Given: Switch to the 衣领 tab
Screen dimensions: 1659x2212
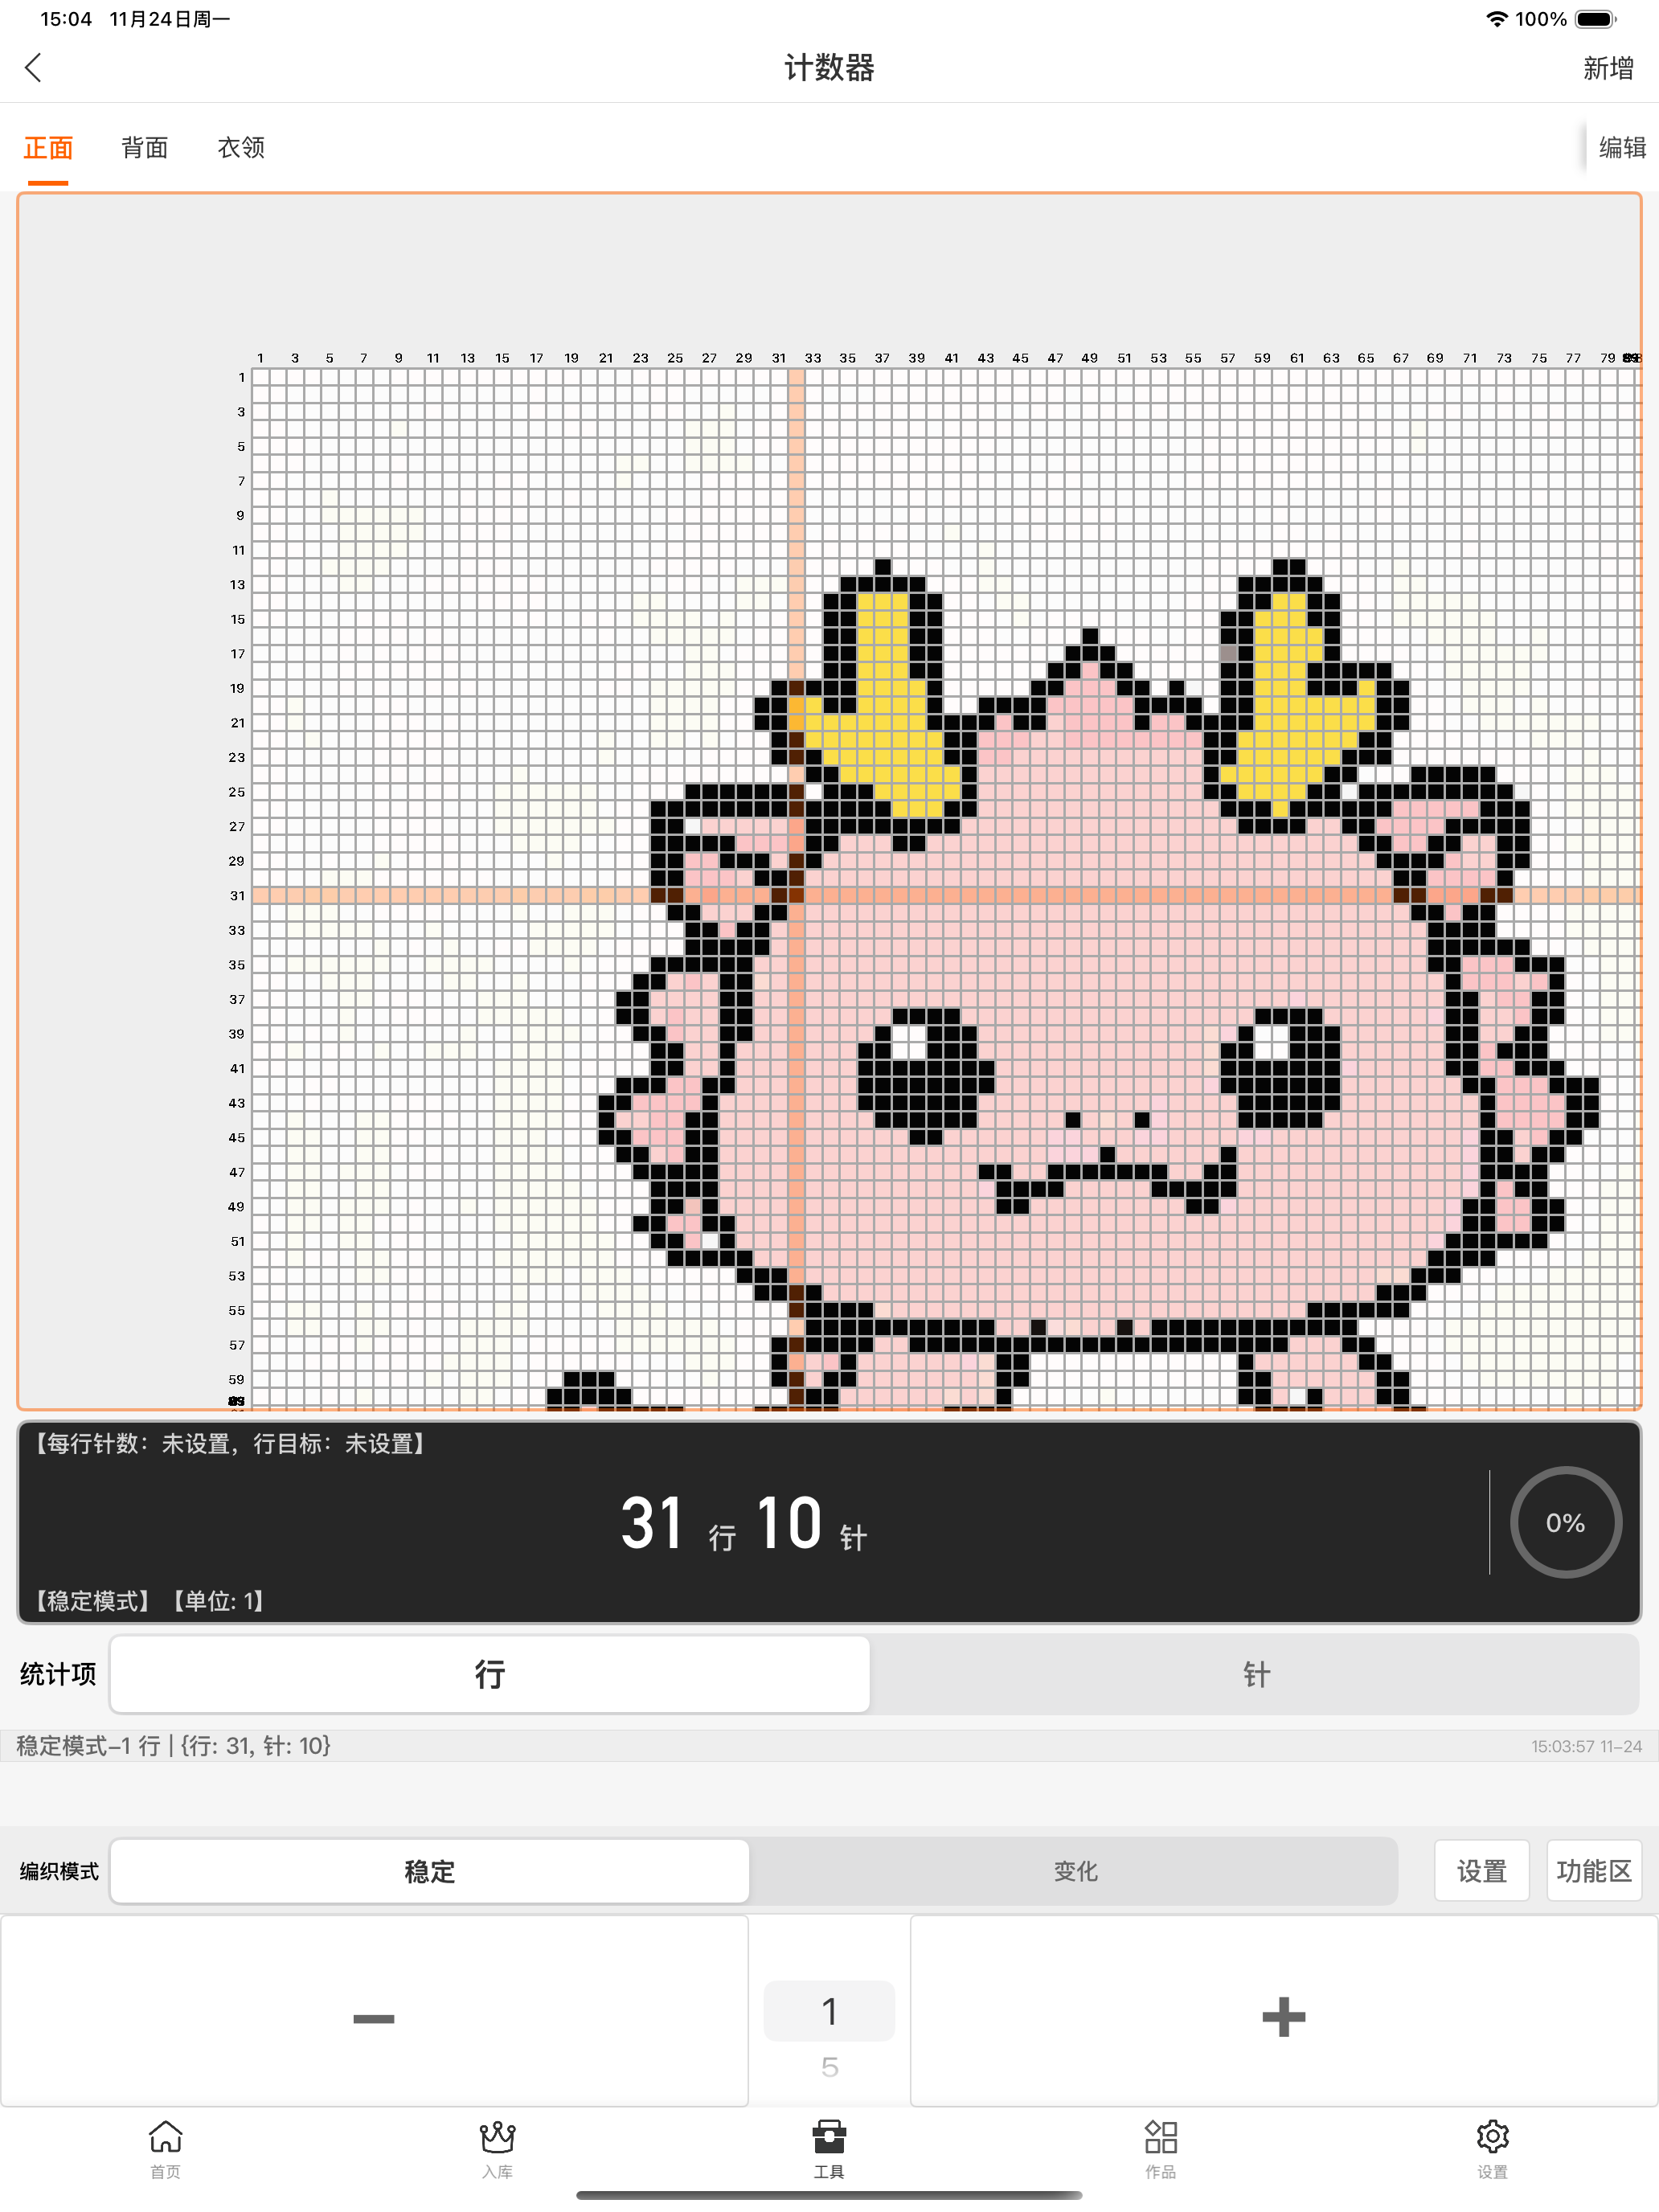Looking at the screenshot, I should 241,148.
